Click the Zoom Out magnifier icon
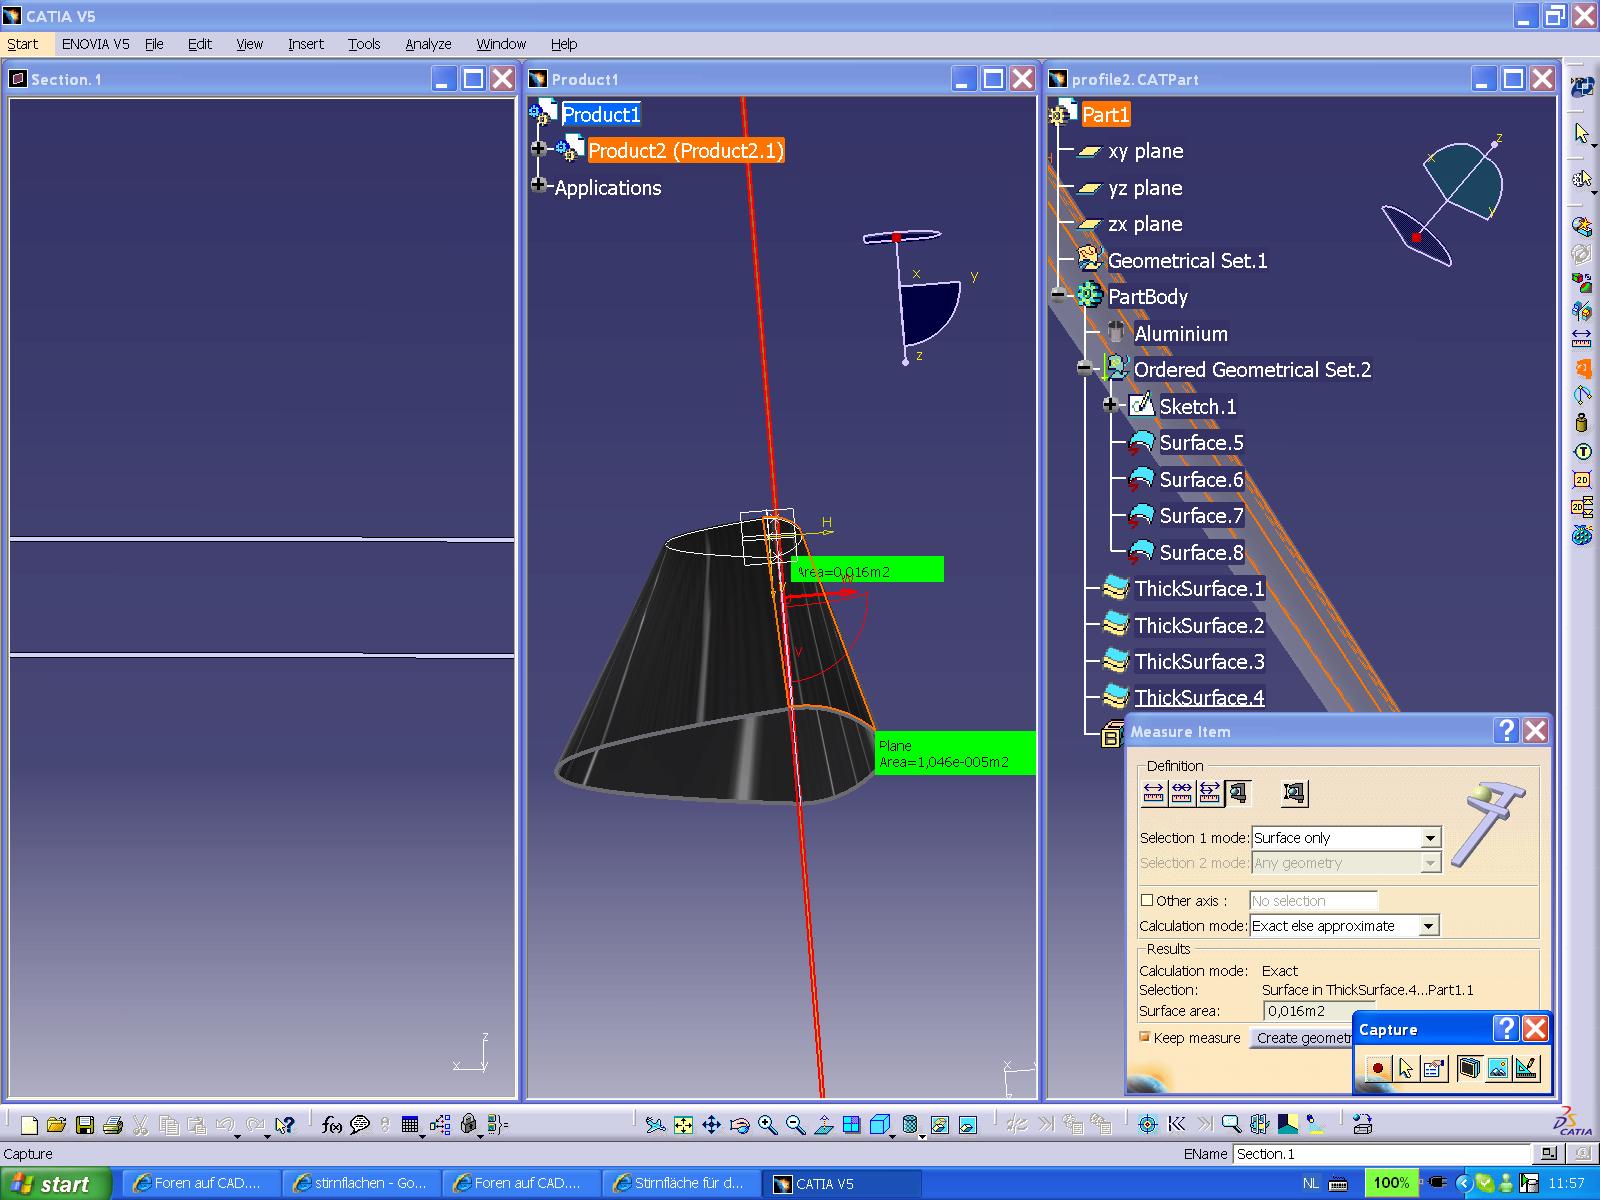 [x=795, y=1125]
